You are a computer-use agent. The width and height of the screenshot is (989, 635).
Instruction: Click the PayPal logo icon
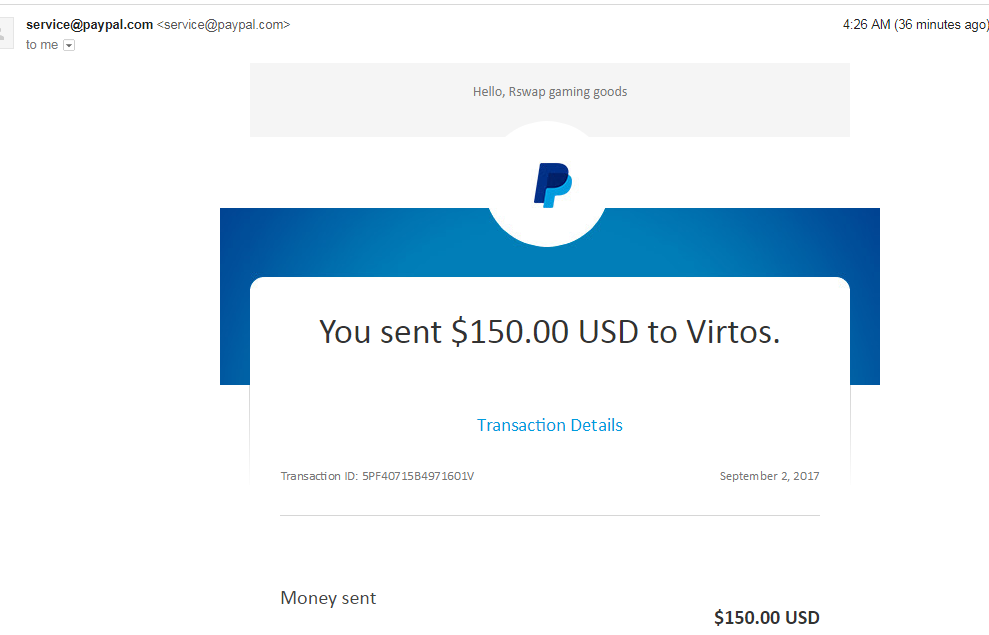pyautogui.click(x=553, y=185)
